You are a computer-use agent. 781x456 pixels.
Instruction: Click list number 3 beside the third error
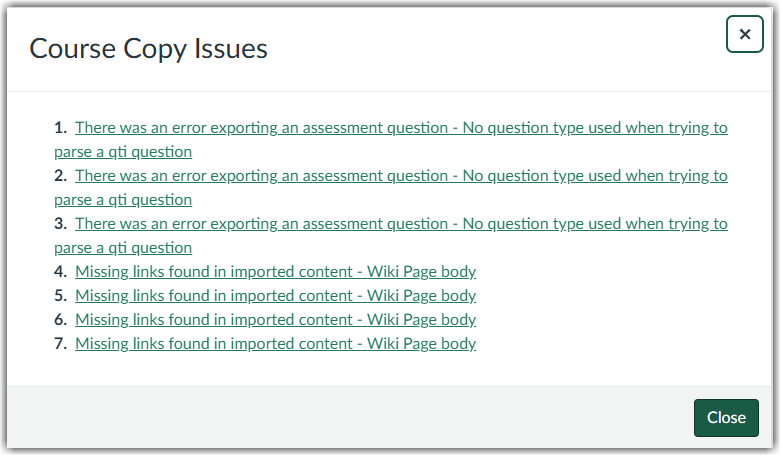(x=60, y=224)
